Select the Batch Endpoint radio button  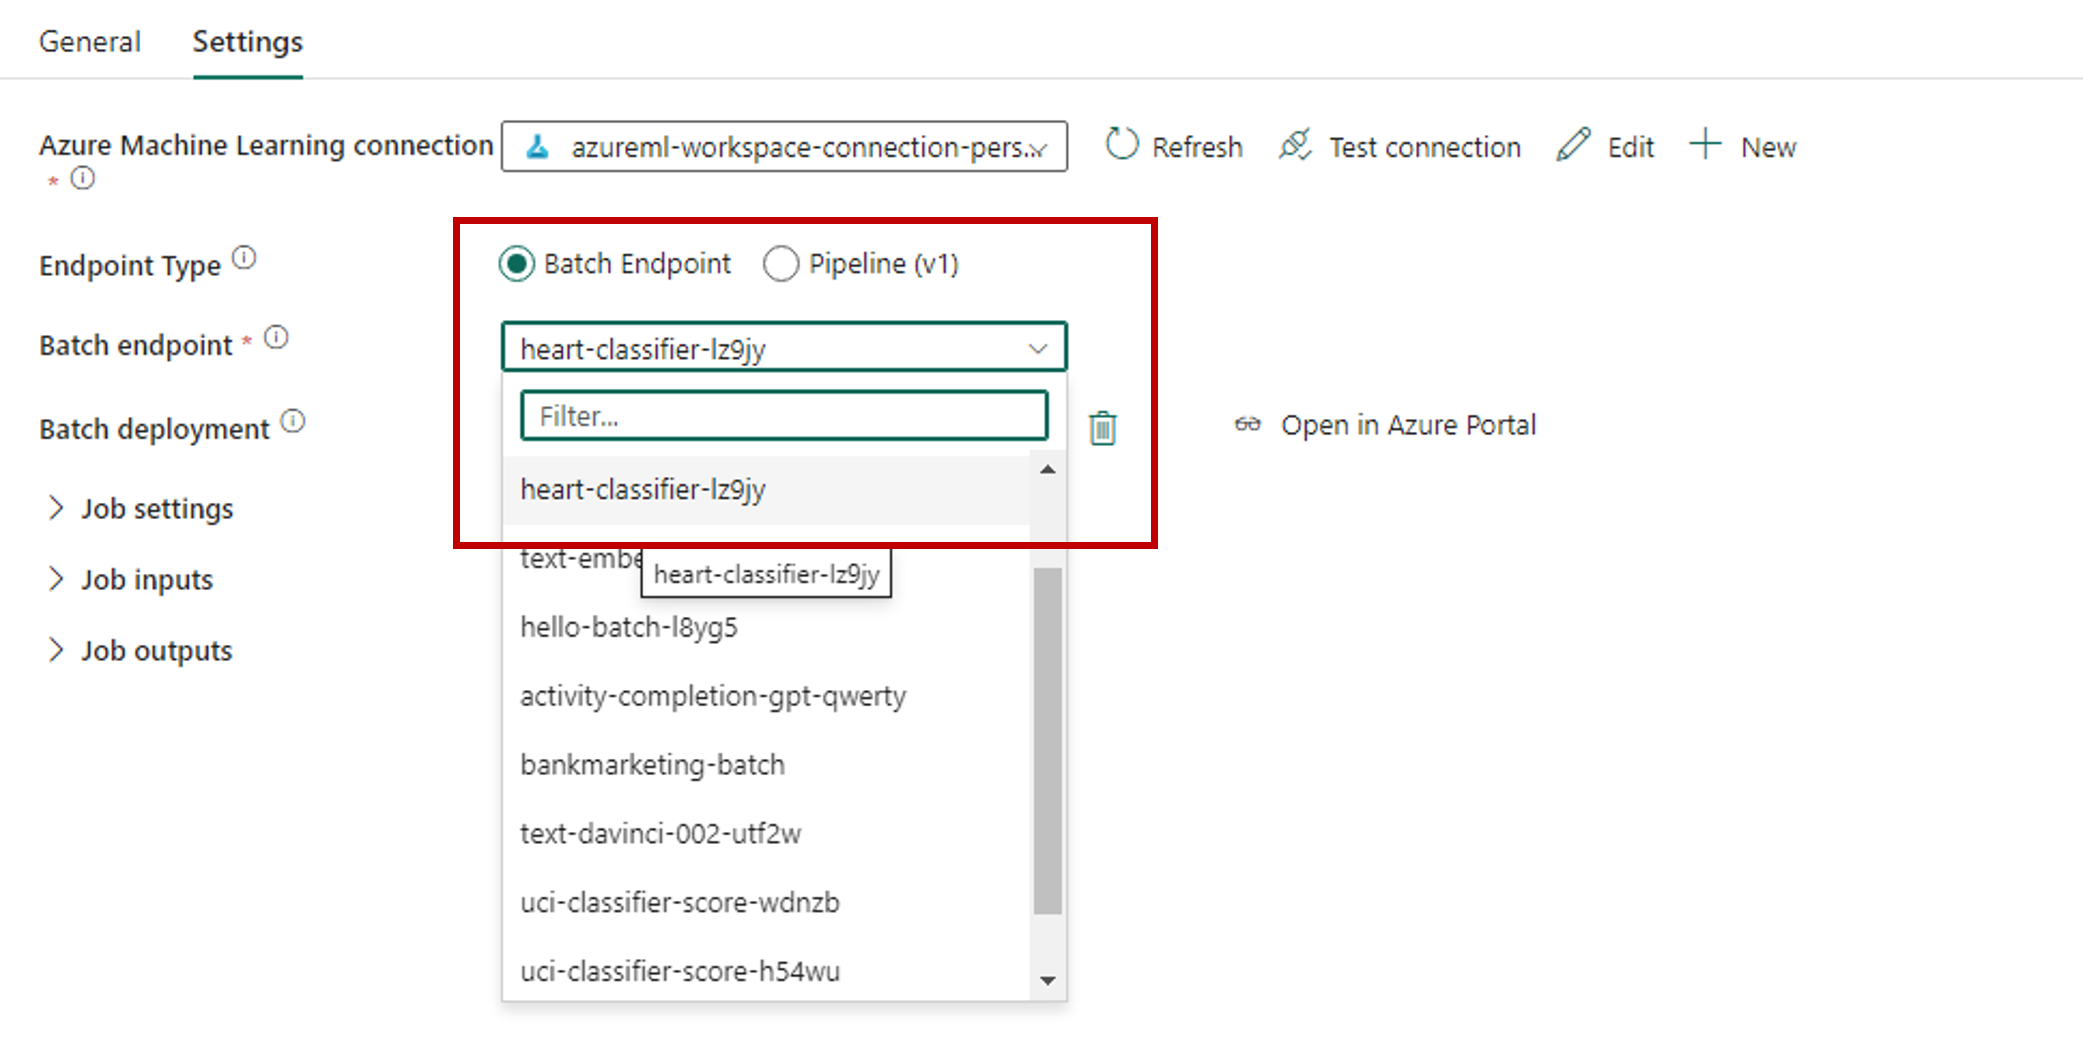point(516,264)
